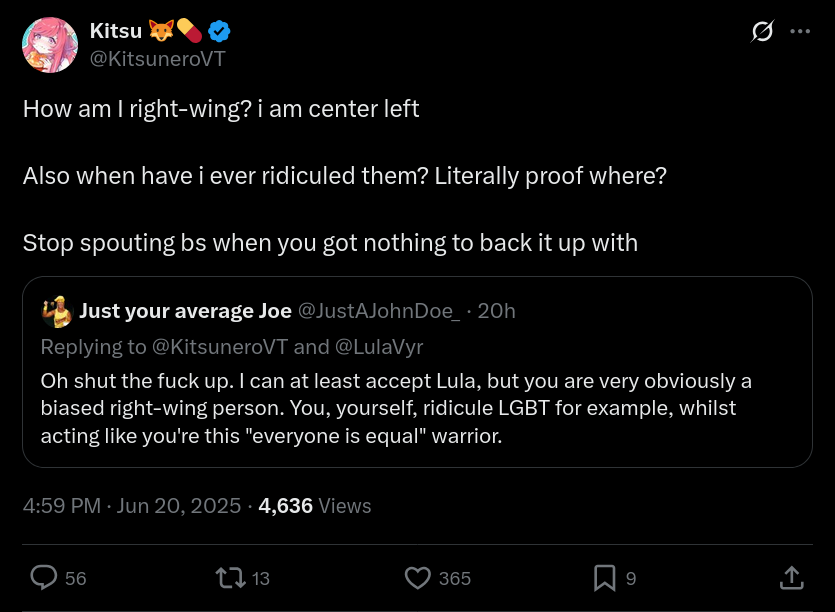The width and height of the screenshot is (835, 612).
Task: Click the 4:59 PM · Jun 20, 2025 timestamp
Action: click(132, 506)
